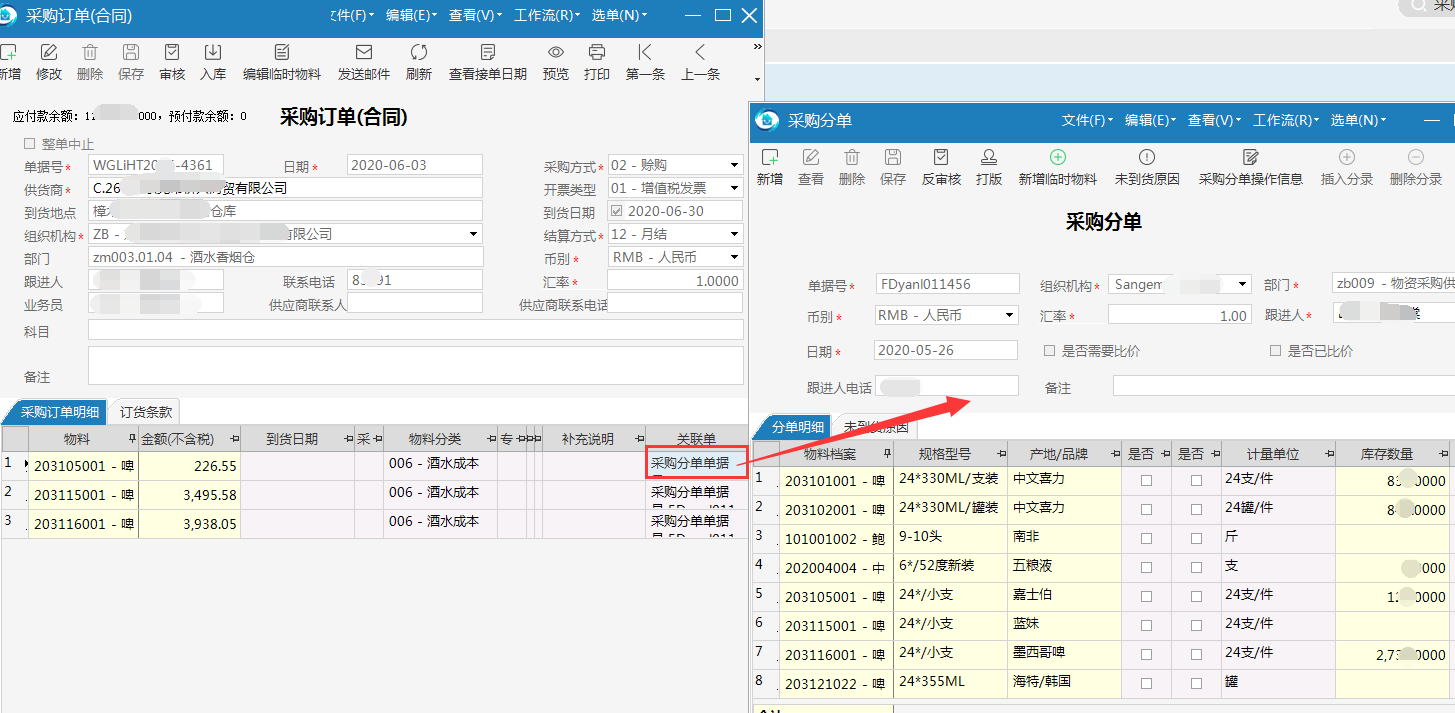Select the 分单明细 tab
This screenshot has width=1455, height=713.
(797, 427)
